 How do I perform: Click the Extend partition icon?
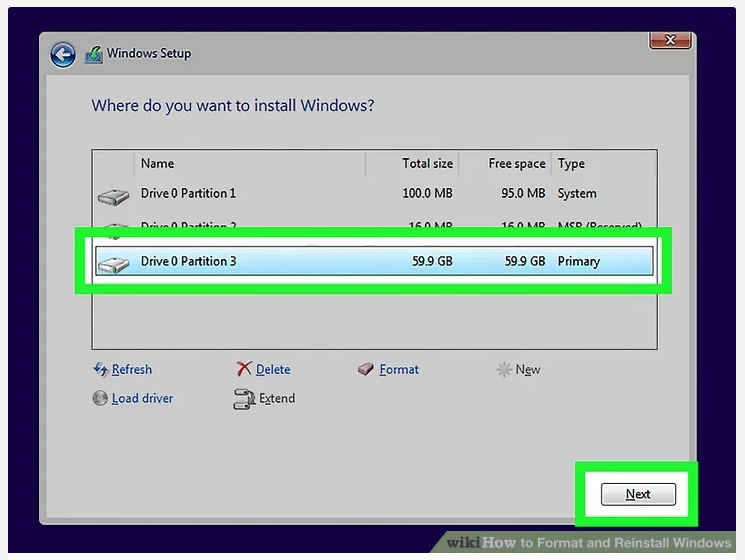244,399
